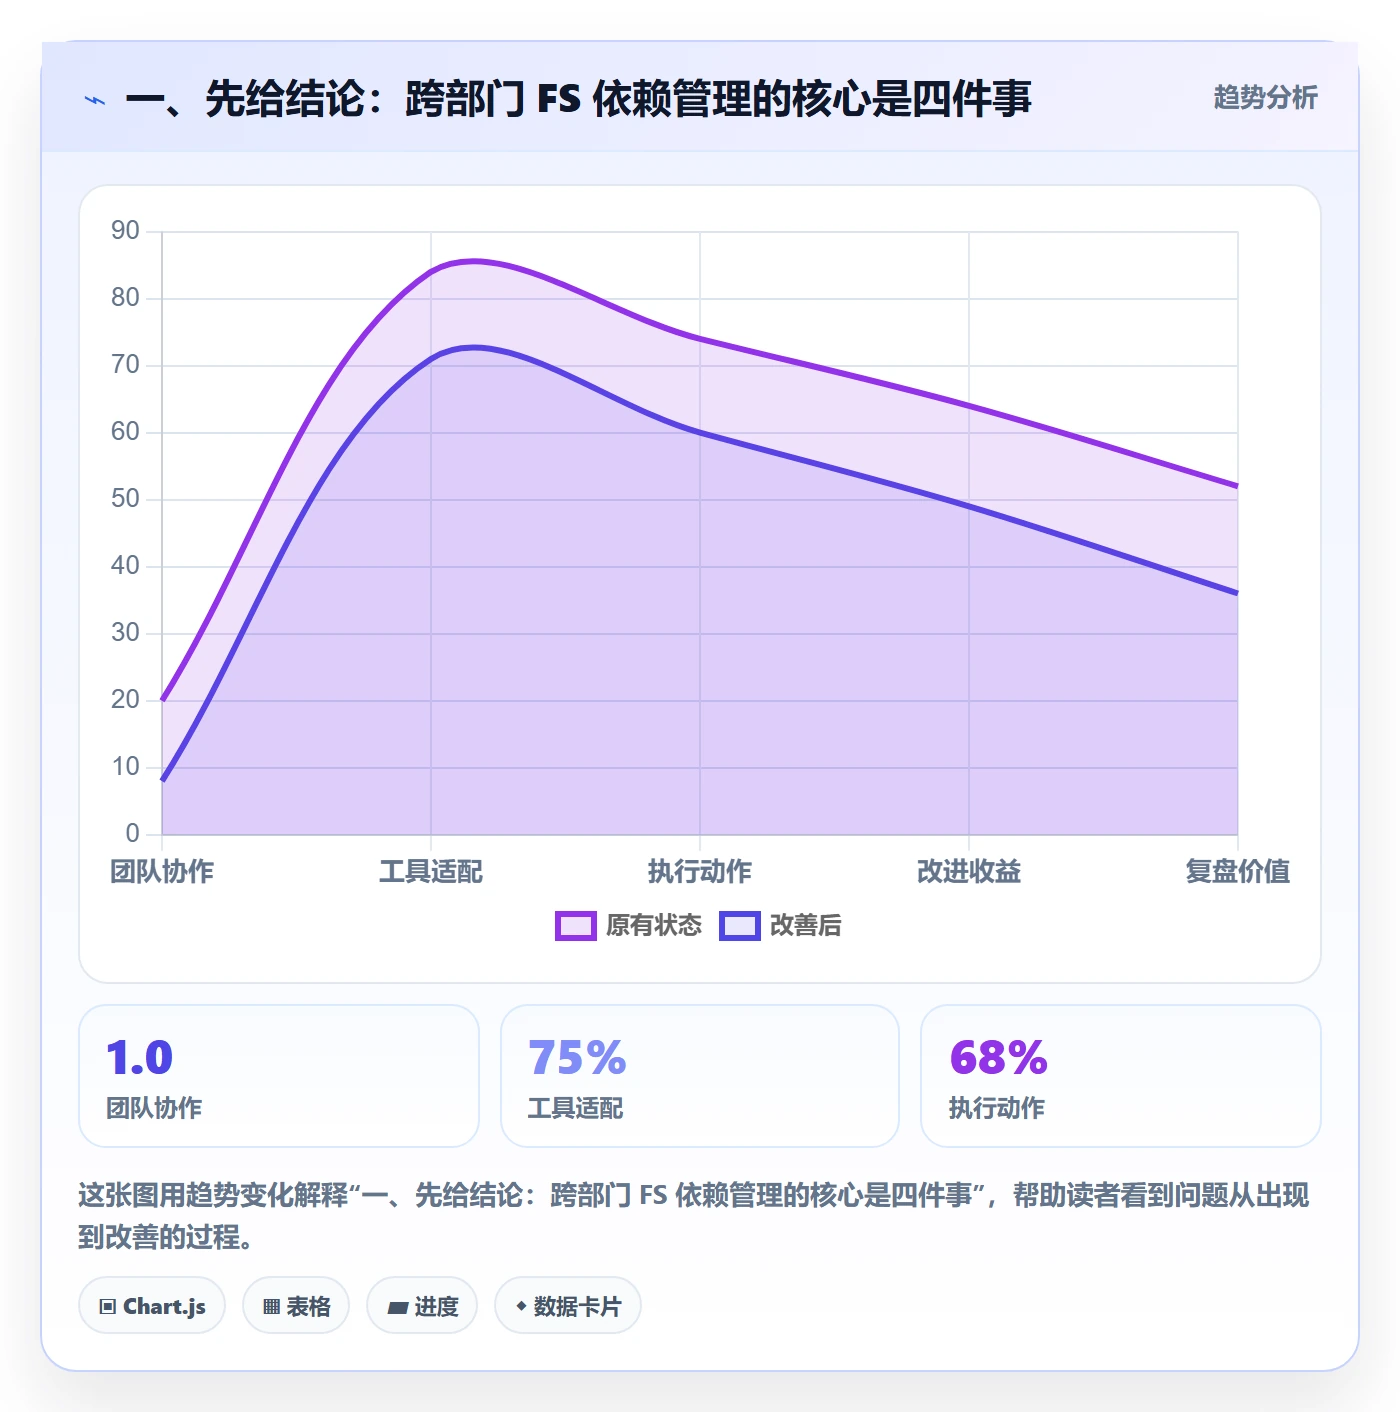This screenshot has width=1400, height=1412.
Task: Click the 工具适配 x-axis label
Action: [431, 872]
